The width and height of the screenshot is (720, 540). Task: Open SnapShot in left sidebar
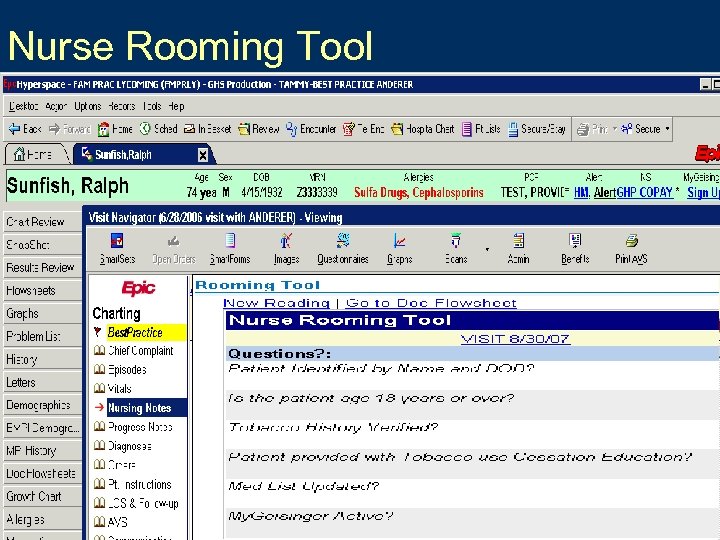tap(43, 245)
